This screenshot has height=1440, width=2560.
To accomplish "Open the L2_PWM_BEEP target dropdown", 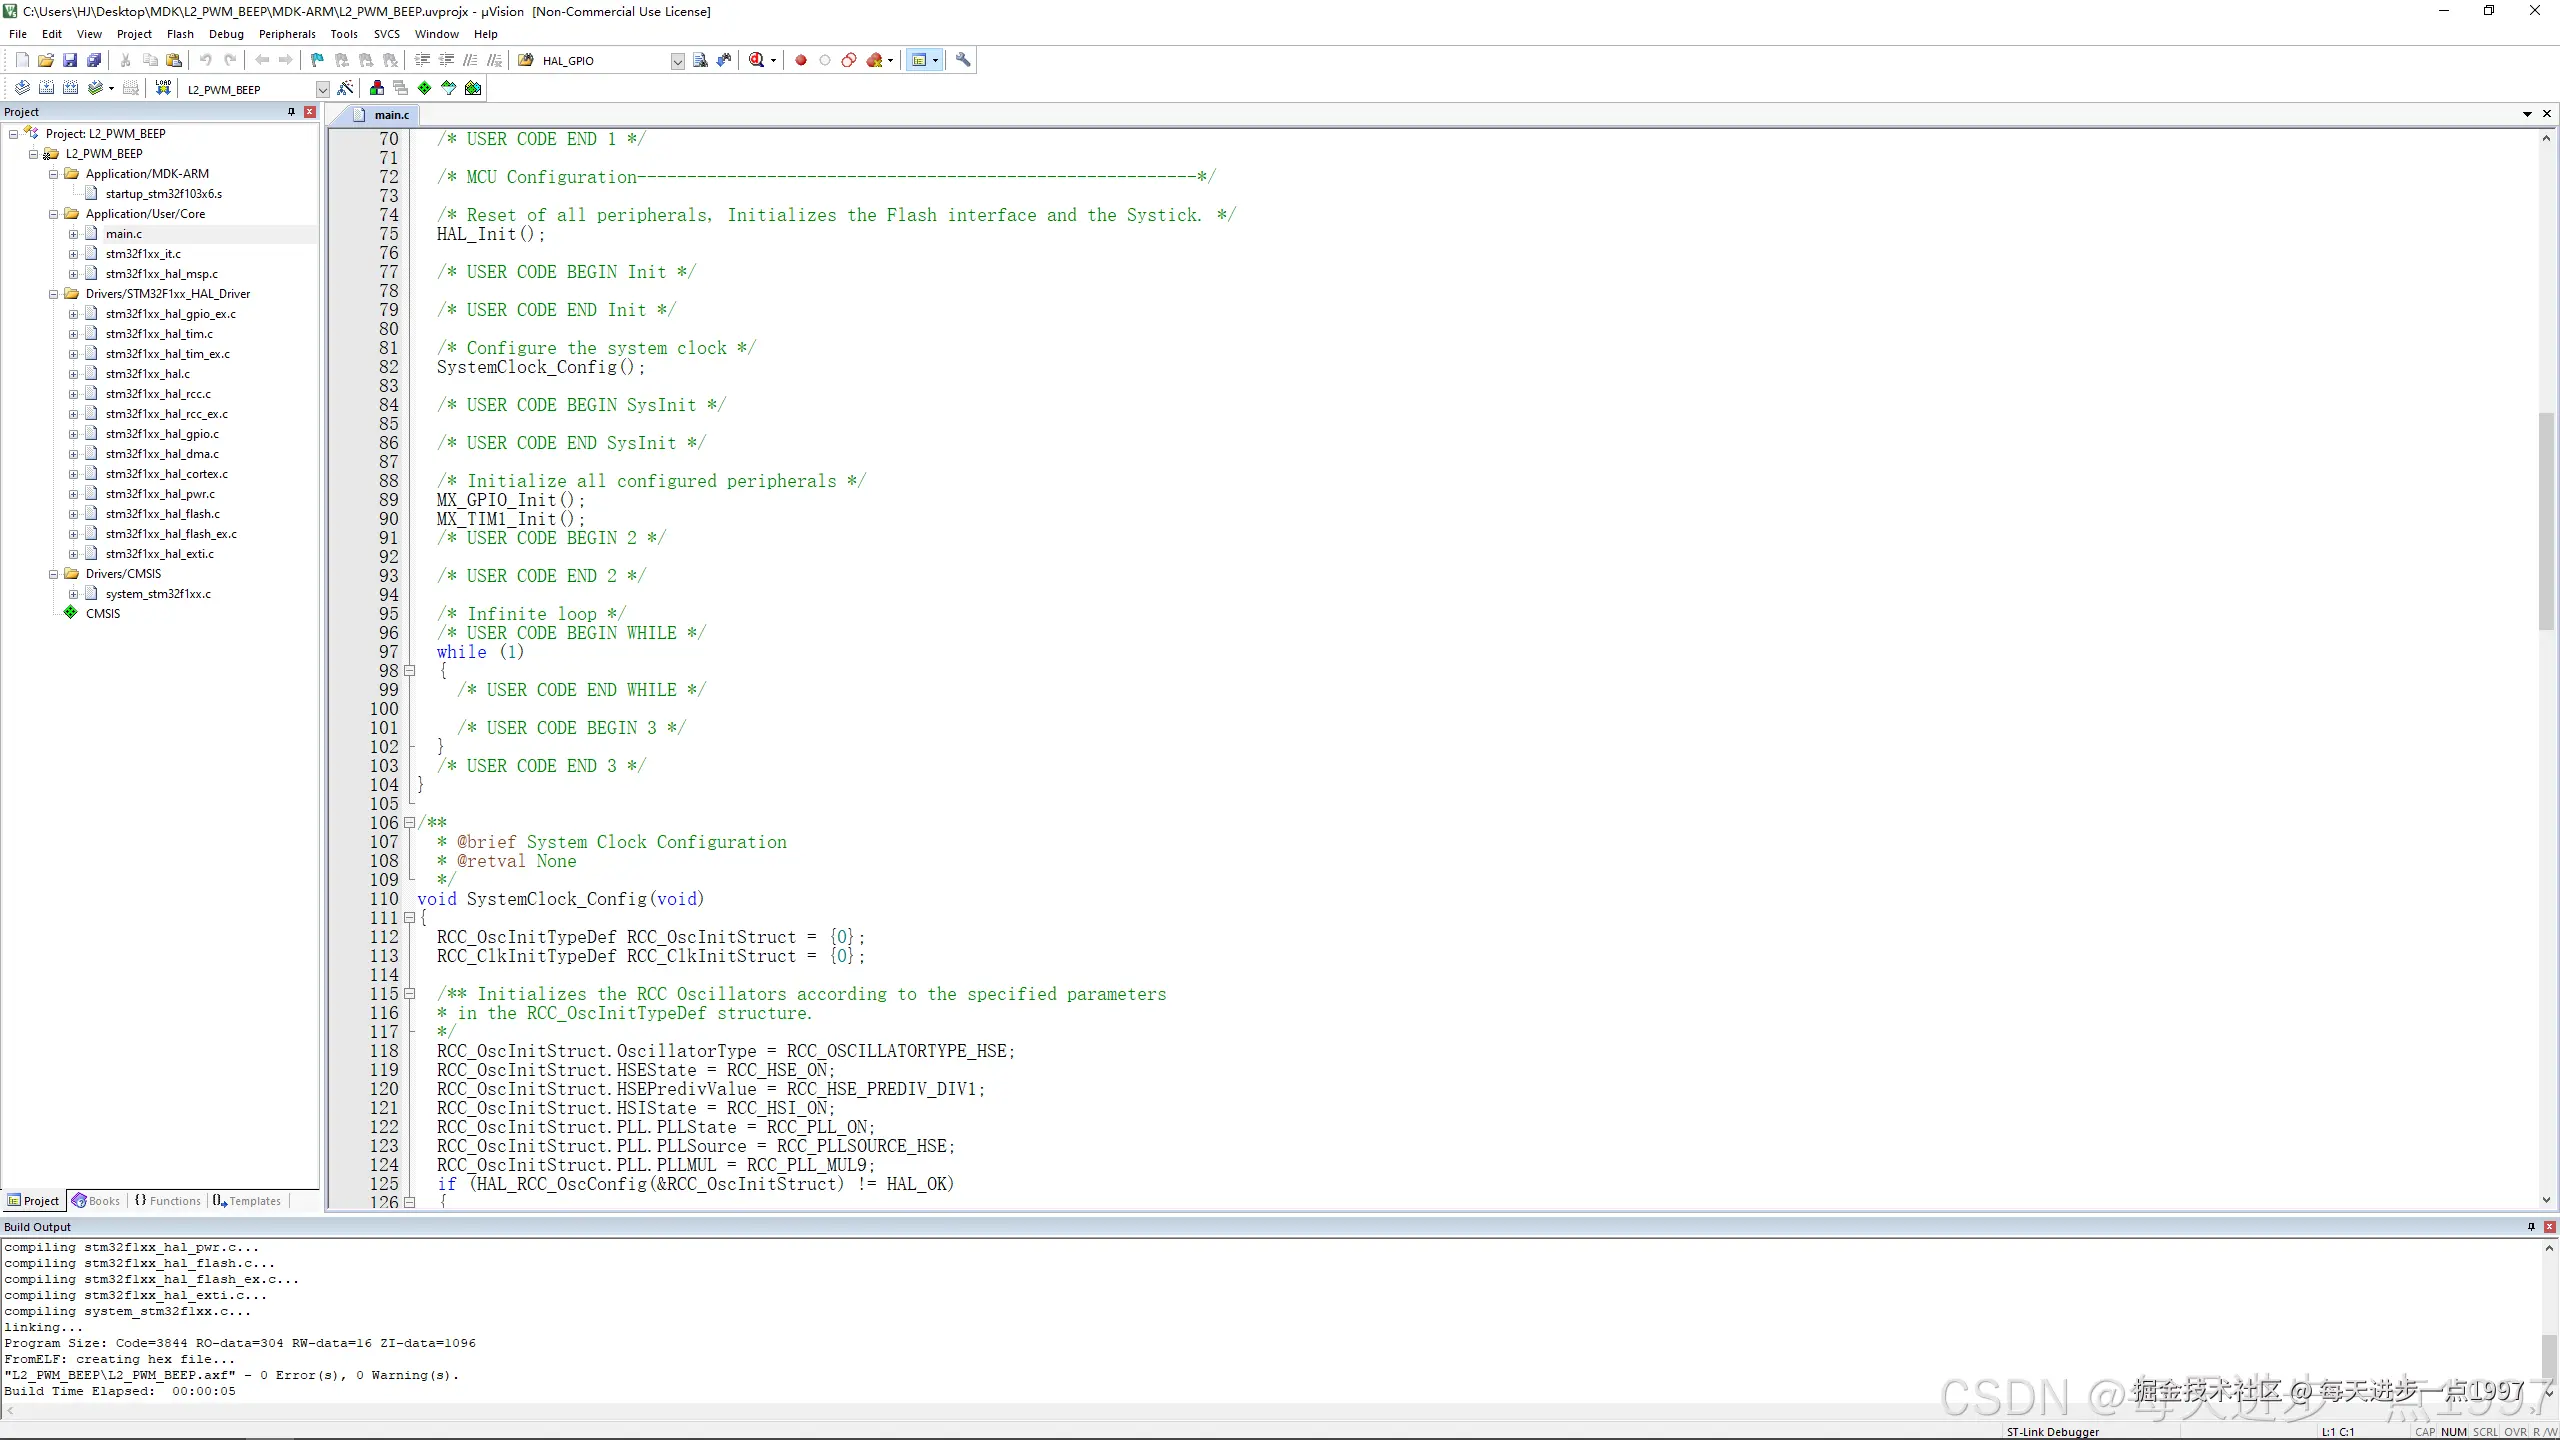I will (x=322, y=89).
